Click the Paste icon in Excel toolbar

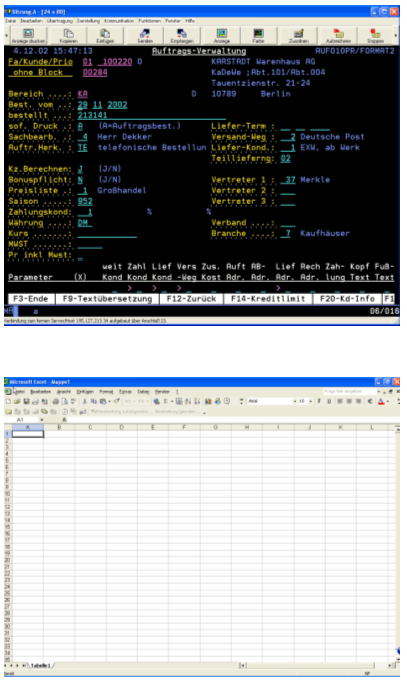pos(103,401)
